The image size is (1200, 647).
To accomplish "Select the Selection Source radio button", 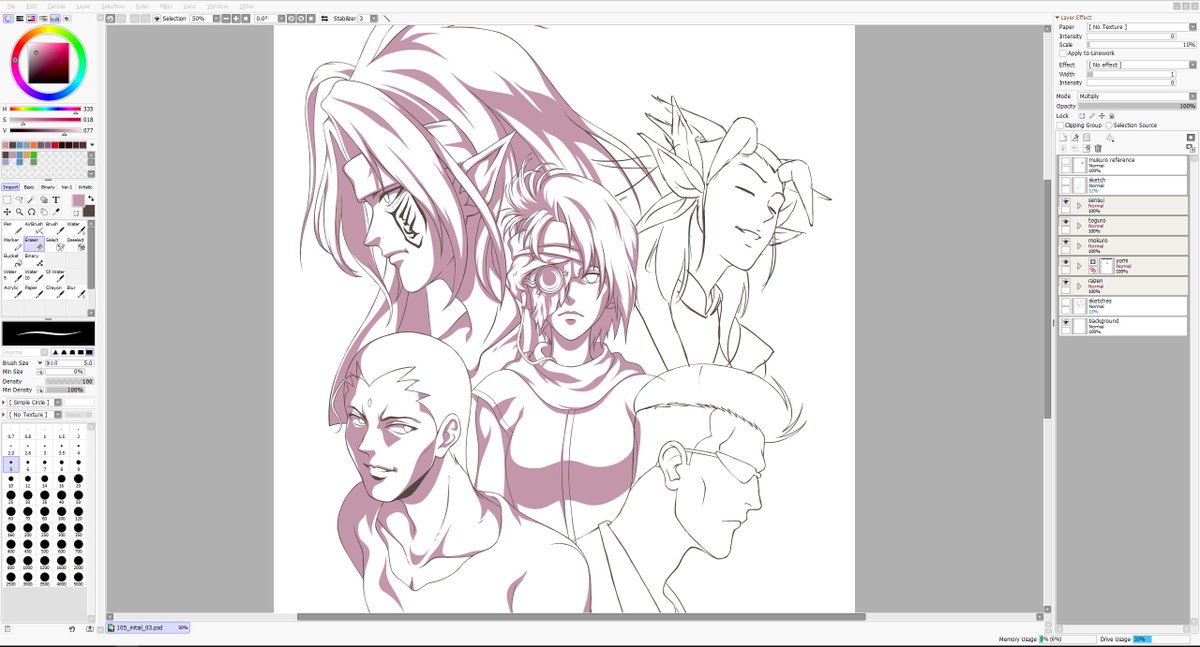I will [1109, 125].
